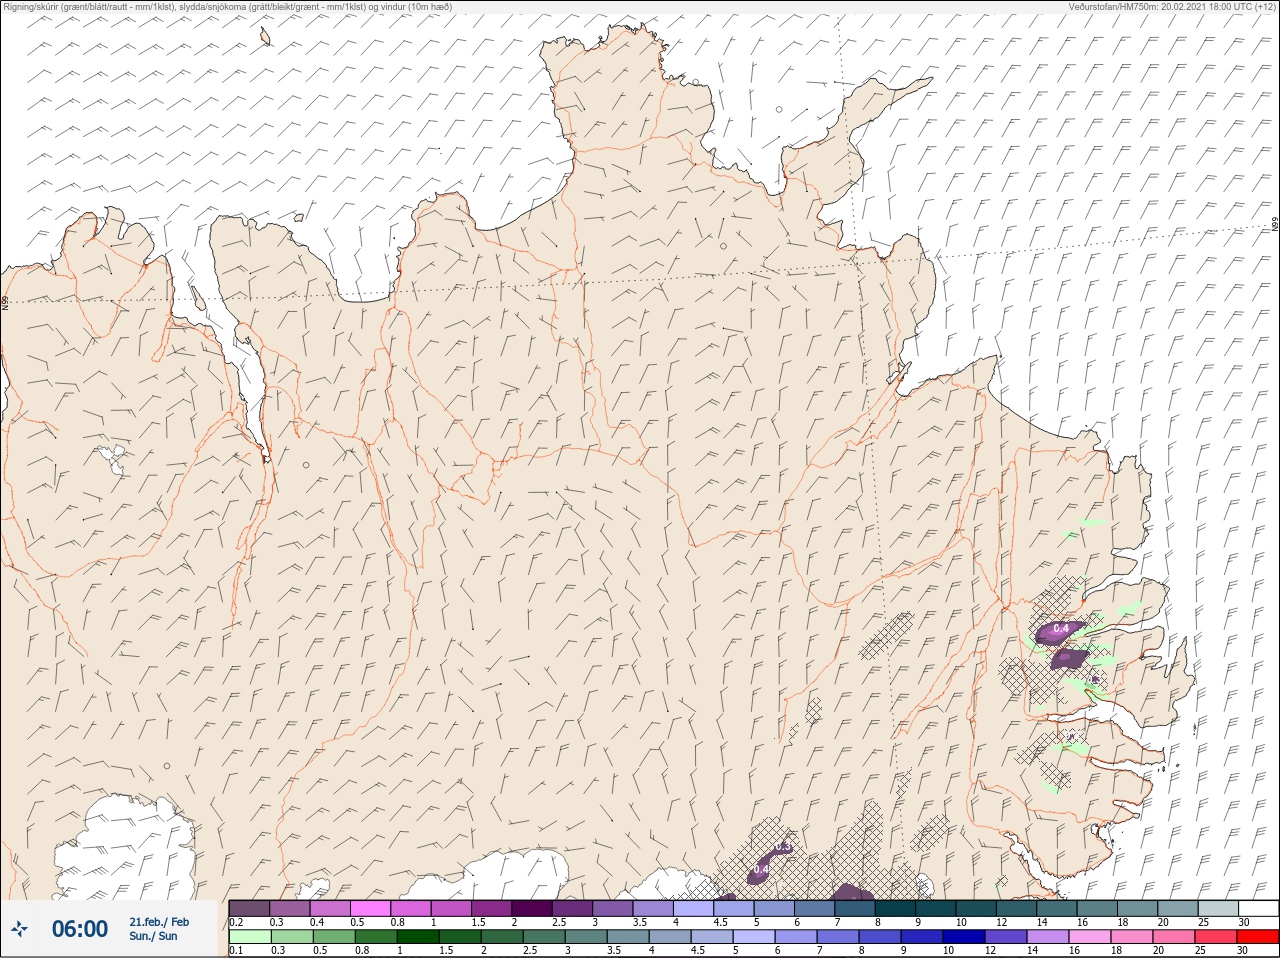
Task: Select lower legend navy blue swatch labeled 10
Action: click(965, 937)
